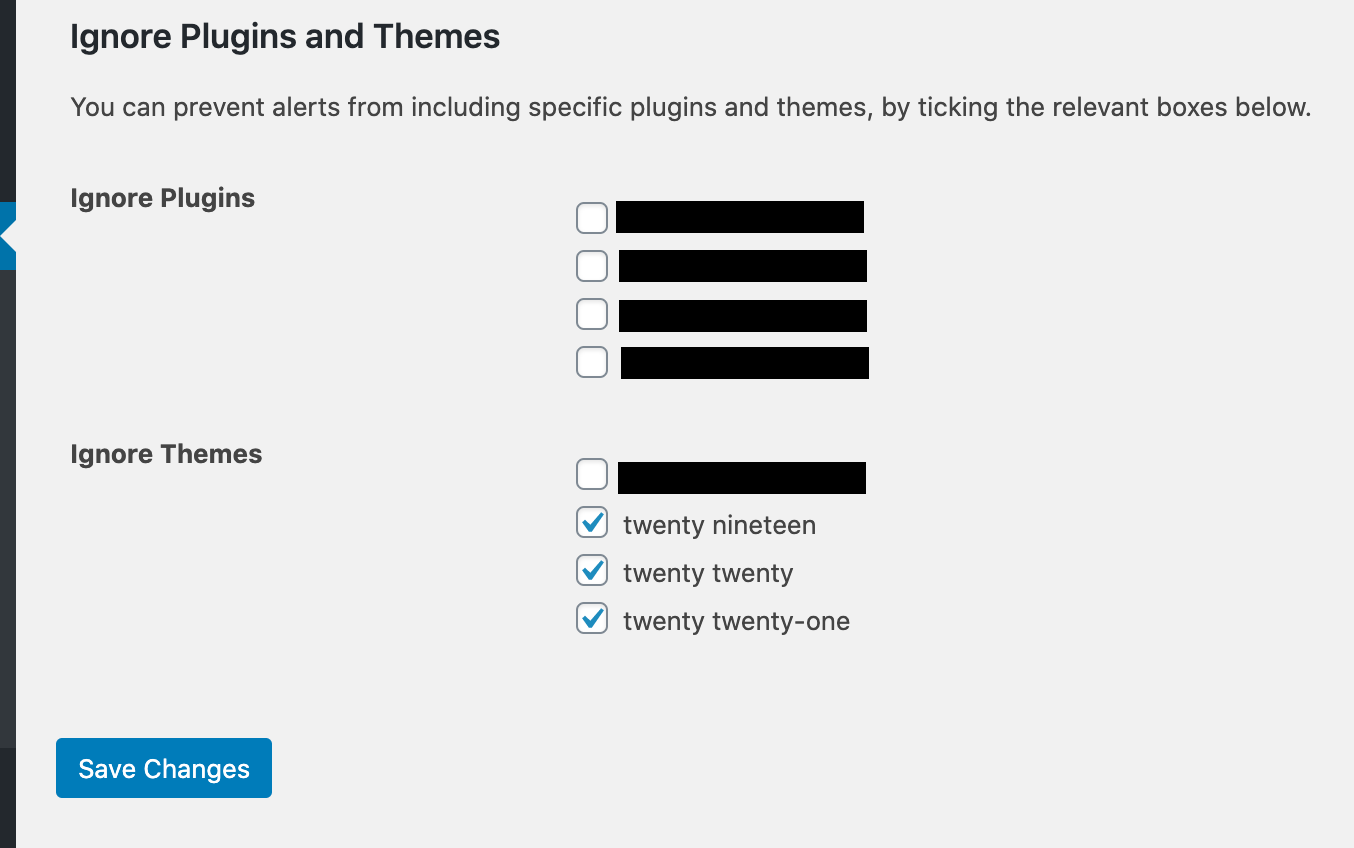The height and width of the screenshot is (848, 1354).
Task: Check the fourth Ignore Plugins checkbox
Action: pyautogui.click(x=592, y=362)
